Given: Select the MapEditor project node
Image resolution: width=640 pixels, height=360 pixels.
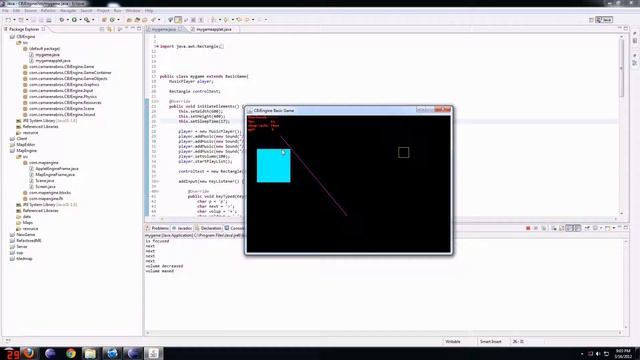Looking at the screenshot, I should point(26,144).
